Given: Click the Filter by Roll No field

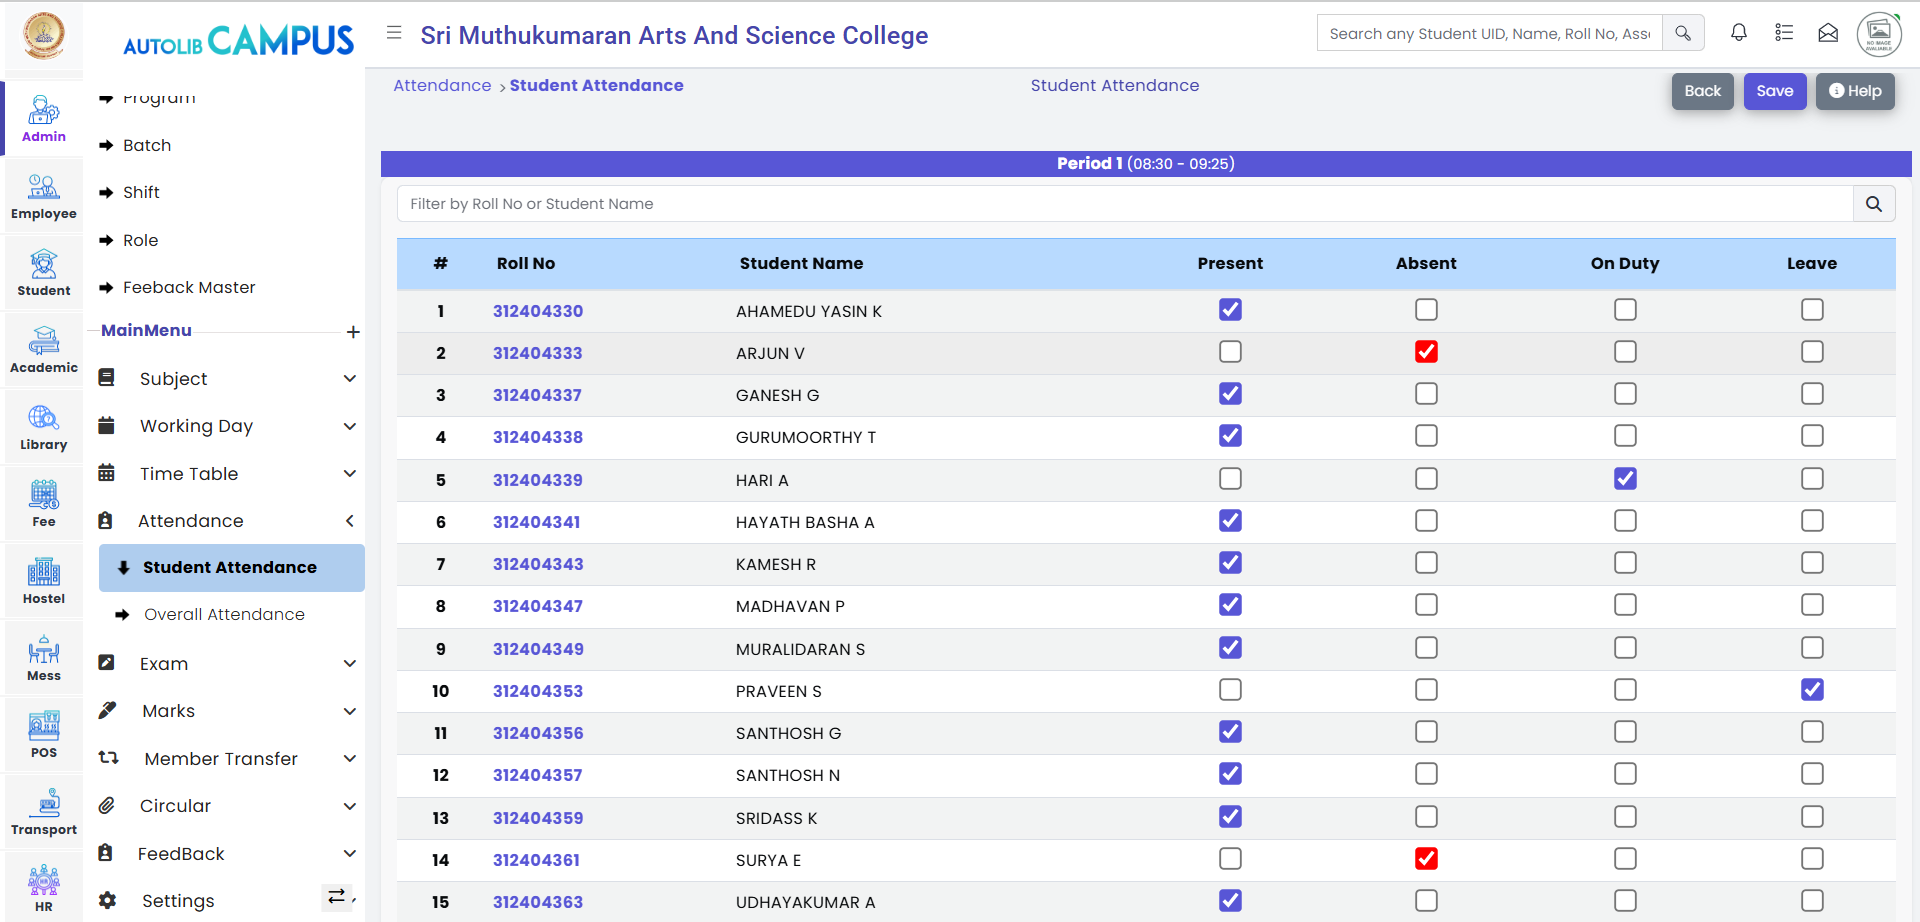Looking at the screenshot, I should point(1125,204).
